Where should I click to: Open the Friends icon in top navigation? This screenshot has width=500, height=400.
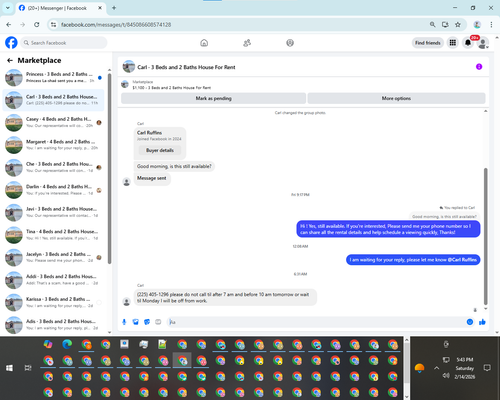click(247, 43)
